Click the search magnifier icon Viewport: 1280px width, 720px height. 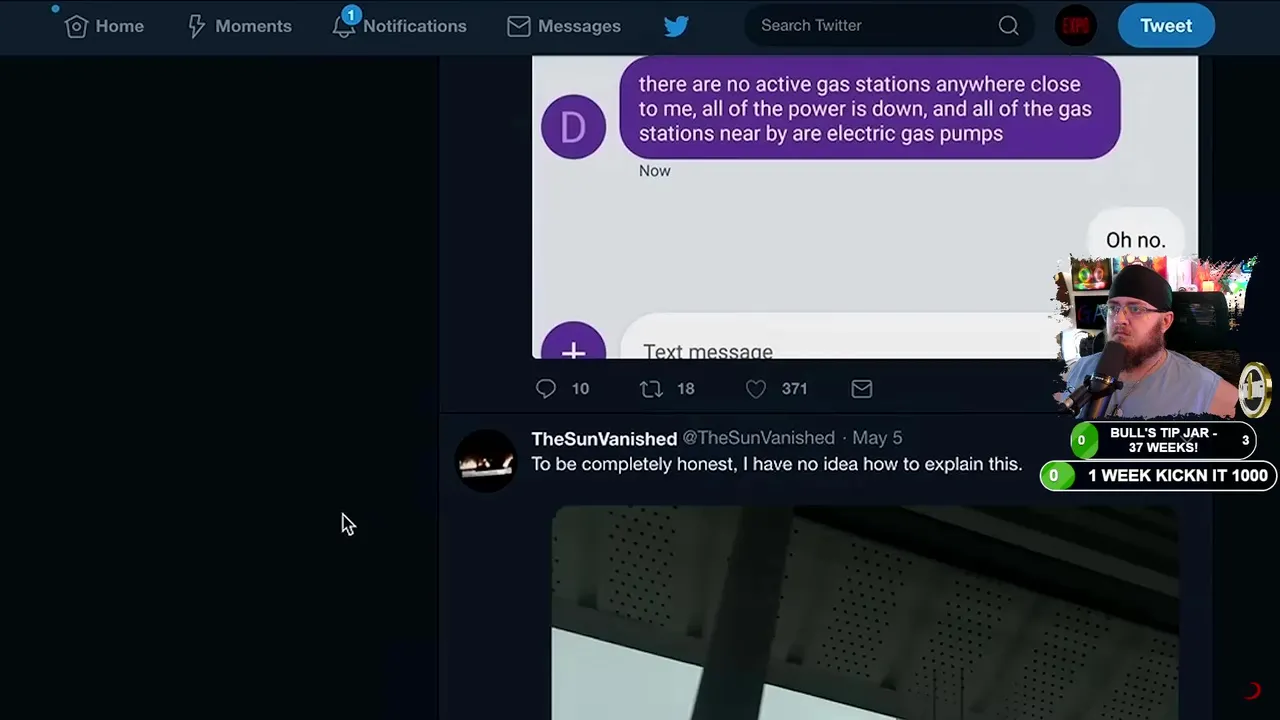point(1009,26)
